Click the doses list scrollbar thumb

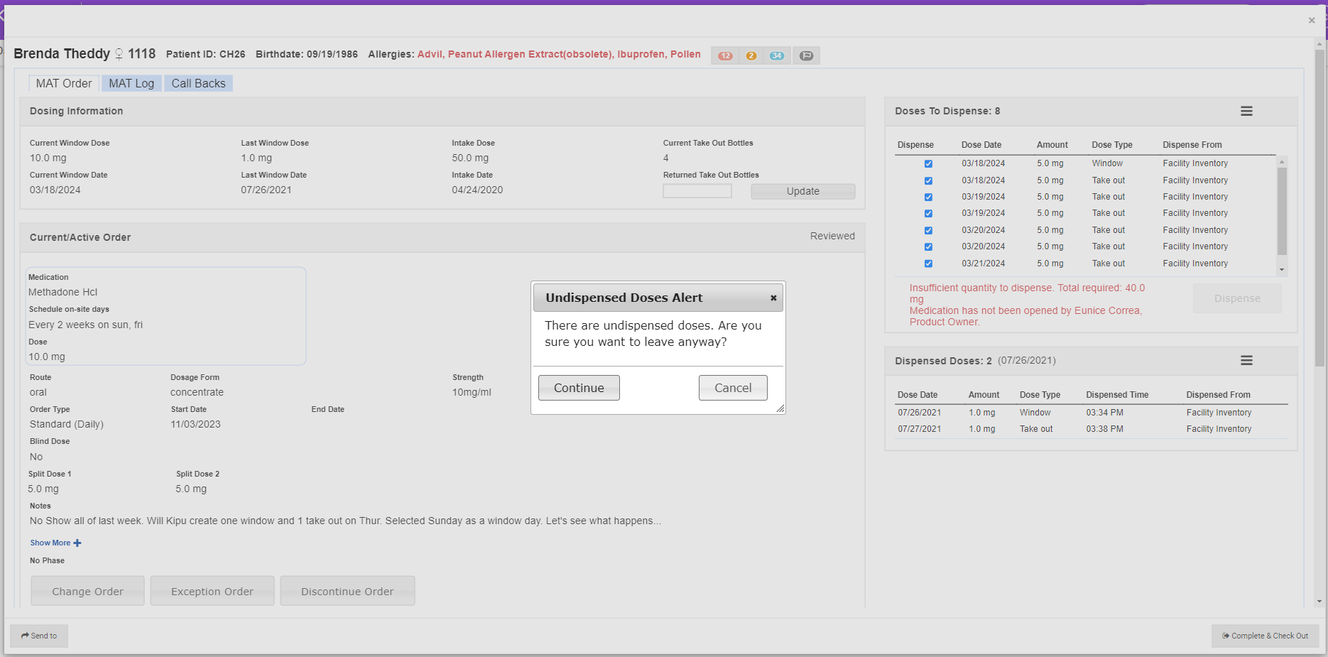pos(1282,211)
